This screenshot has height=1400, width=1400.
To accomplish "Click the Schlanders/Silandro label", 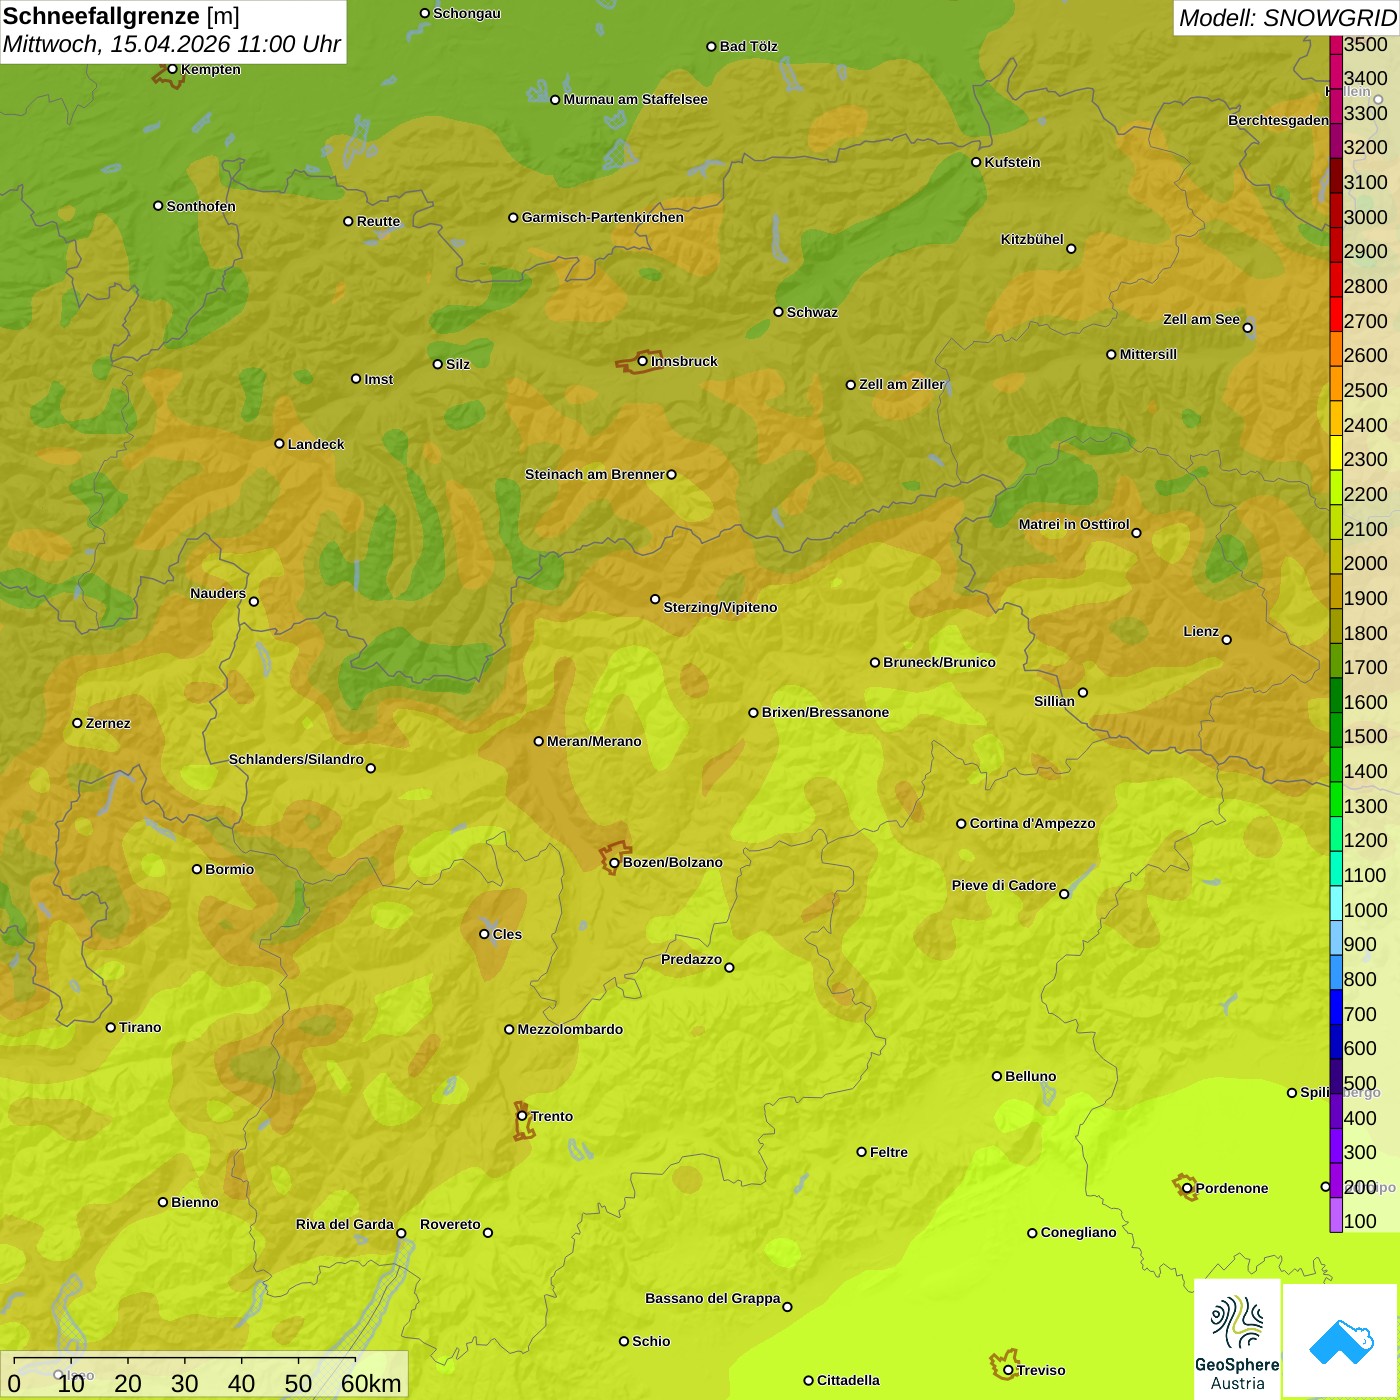I will 296,759.
